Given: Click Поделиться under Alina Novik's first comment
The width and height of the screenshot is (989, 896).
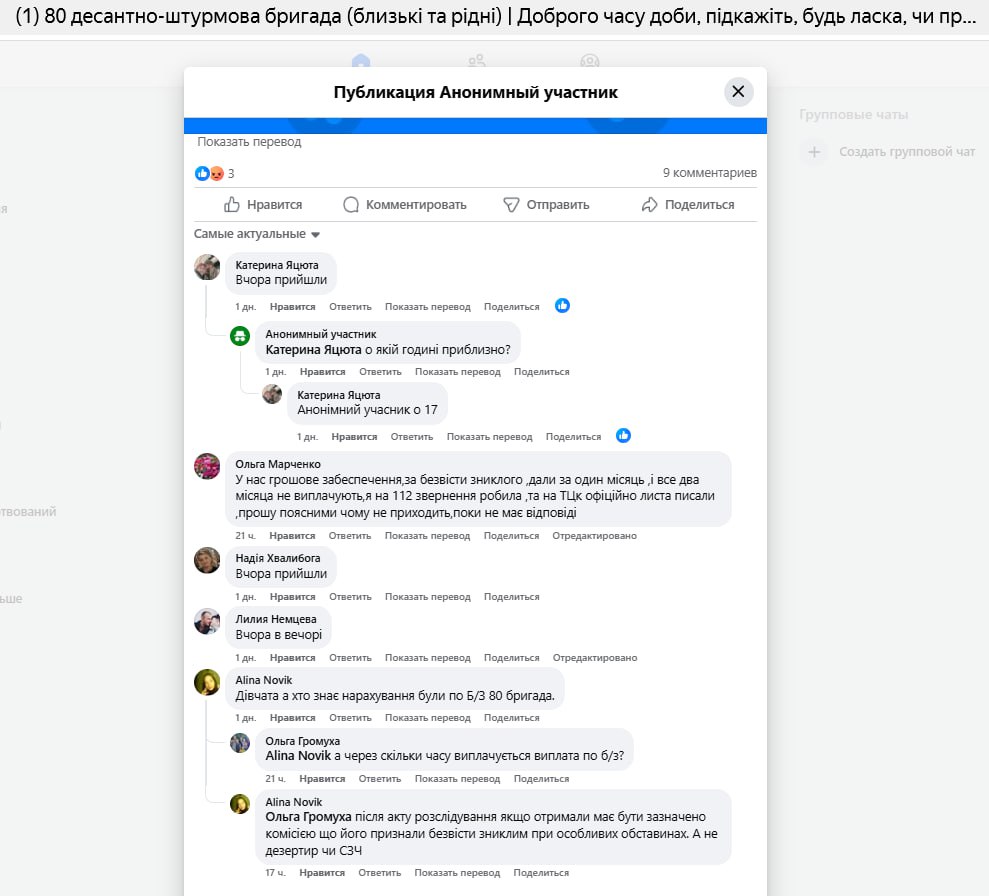Looking at the screenshot, I should point(511,718).
